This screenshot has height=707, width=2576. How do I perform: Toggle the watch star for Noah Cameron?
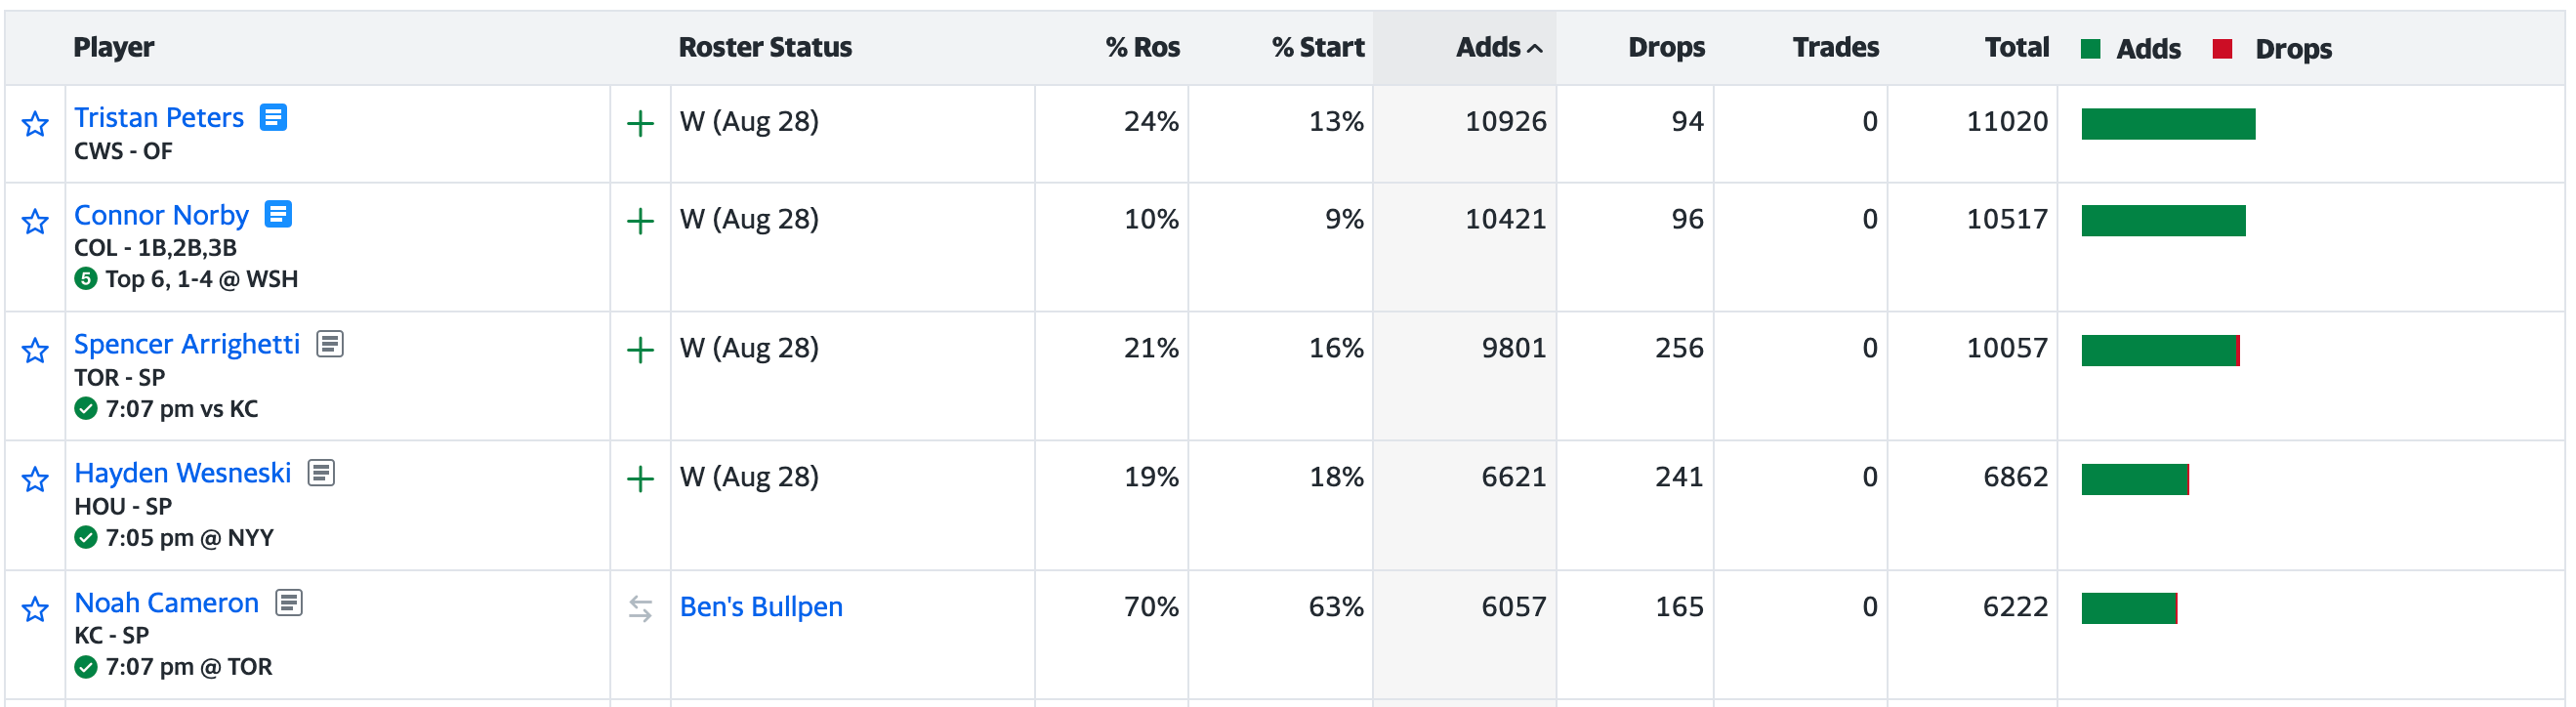pyautogui.click(x=35, y=609)
